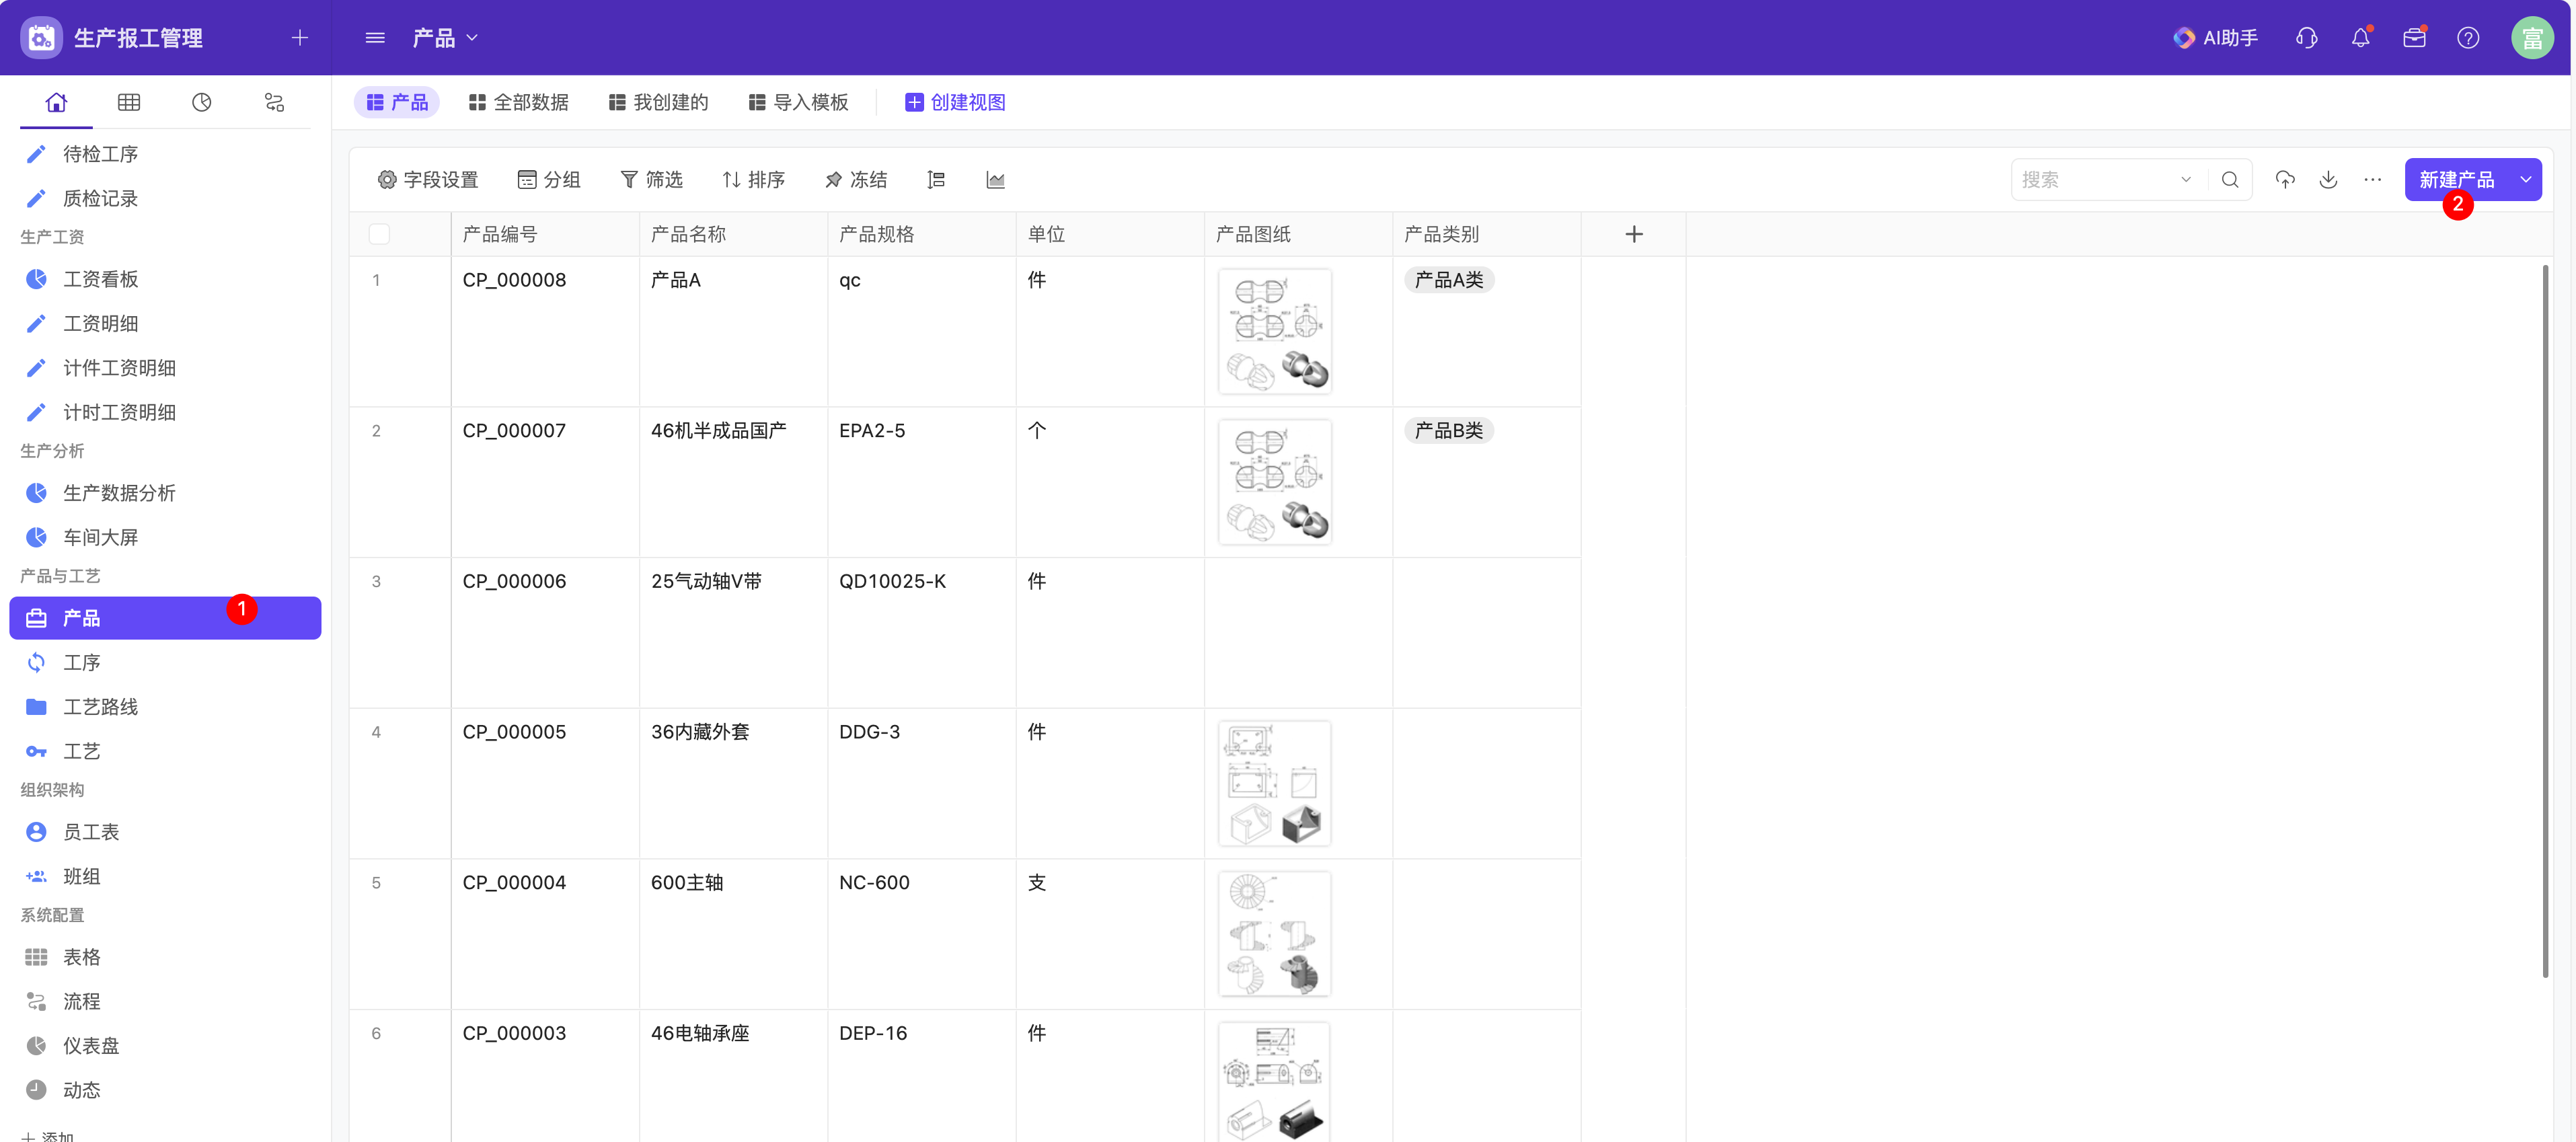2576x1142 pixels.
Task: Open 工艺 in the sidebar
Action: [x=165, y=751]
